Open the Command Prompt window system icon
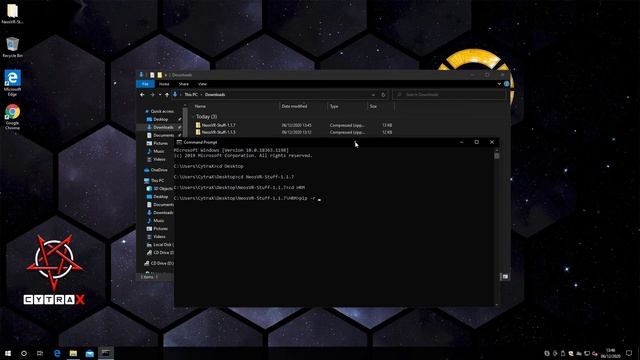 coord(179,142)
